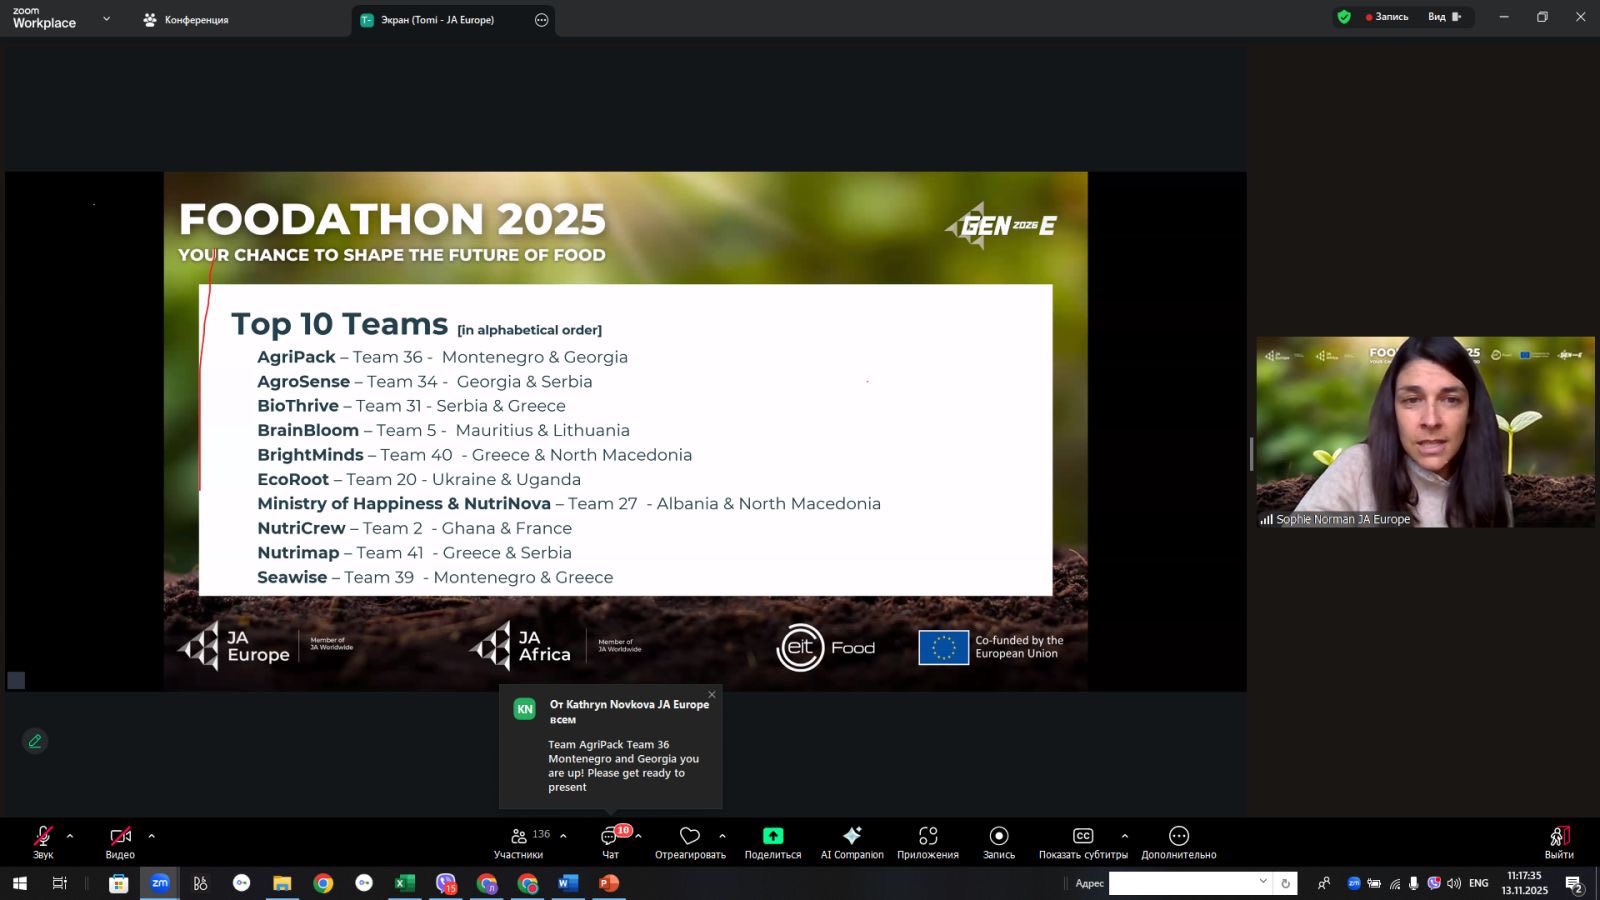Expand the arrow next to Отреагировать
This screenshot has width=1600, height=900.
(x=722, y=836)
